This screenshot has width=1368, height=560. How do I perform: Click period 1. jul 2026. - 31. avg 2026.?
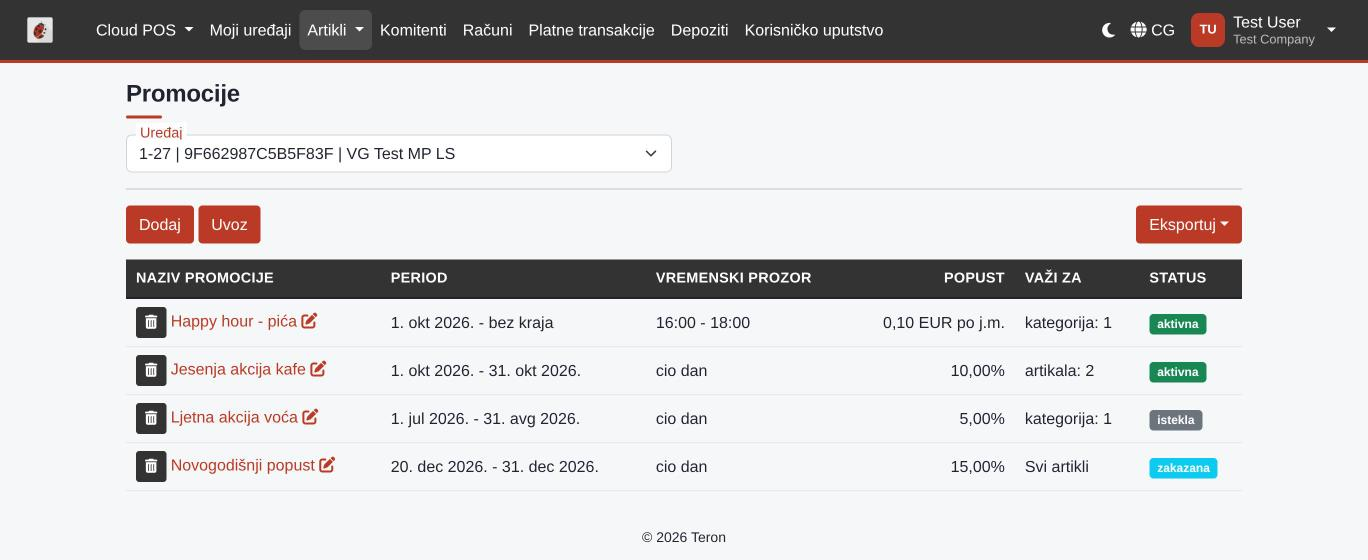pyautogui.click(x=486, y=419)
